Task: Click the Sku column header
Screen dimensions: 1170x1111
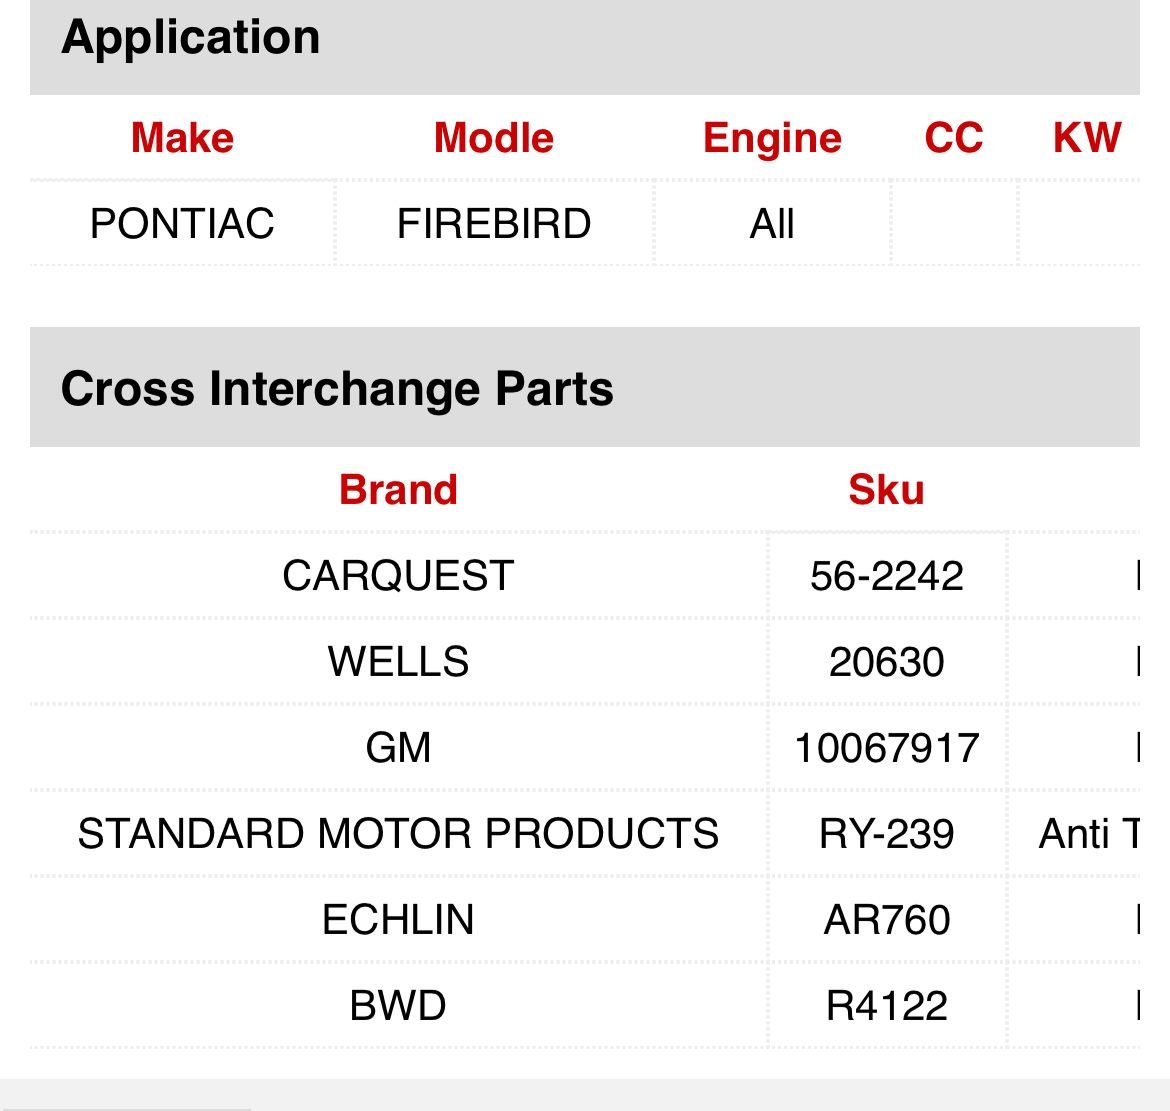Action: tap(886, 490)
